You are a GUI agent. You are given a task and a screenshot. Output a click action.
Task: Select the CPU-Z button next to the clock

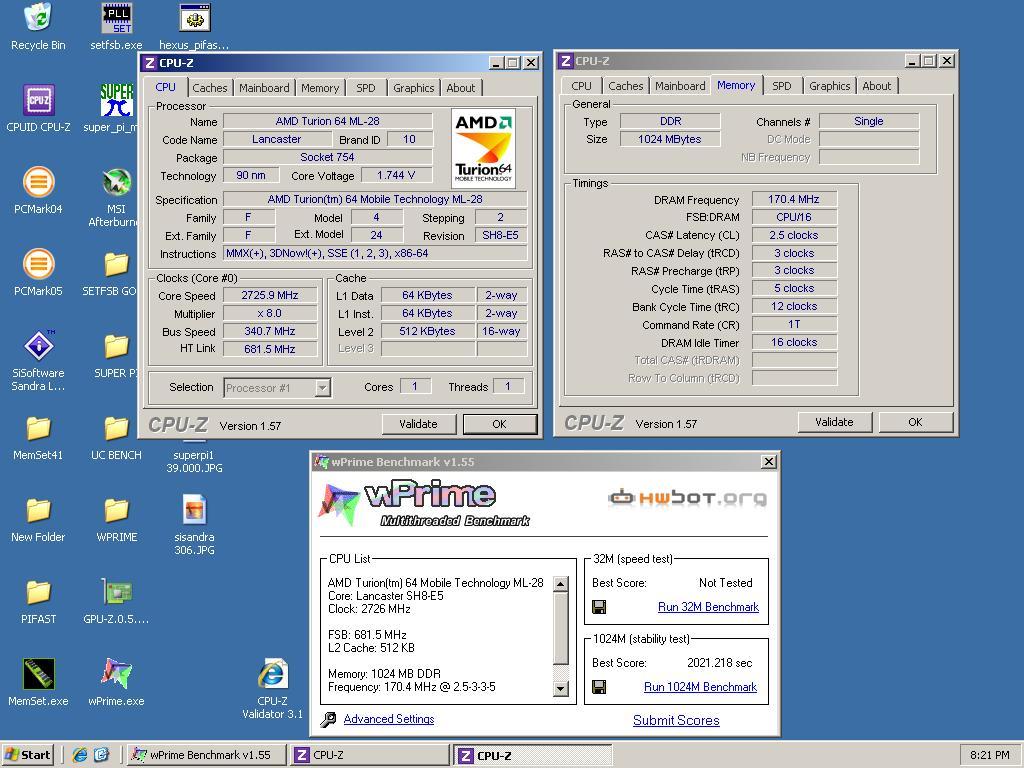coord(534,755)
